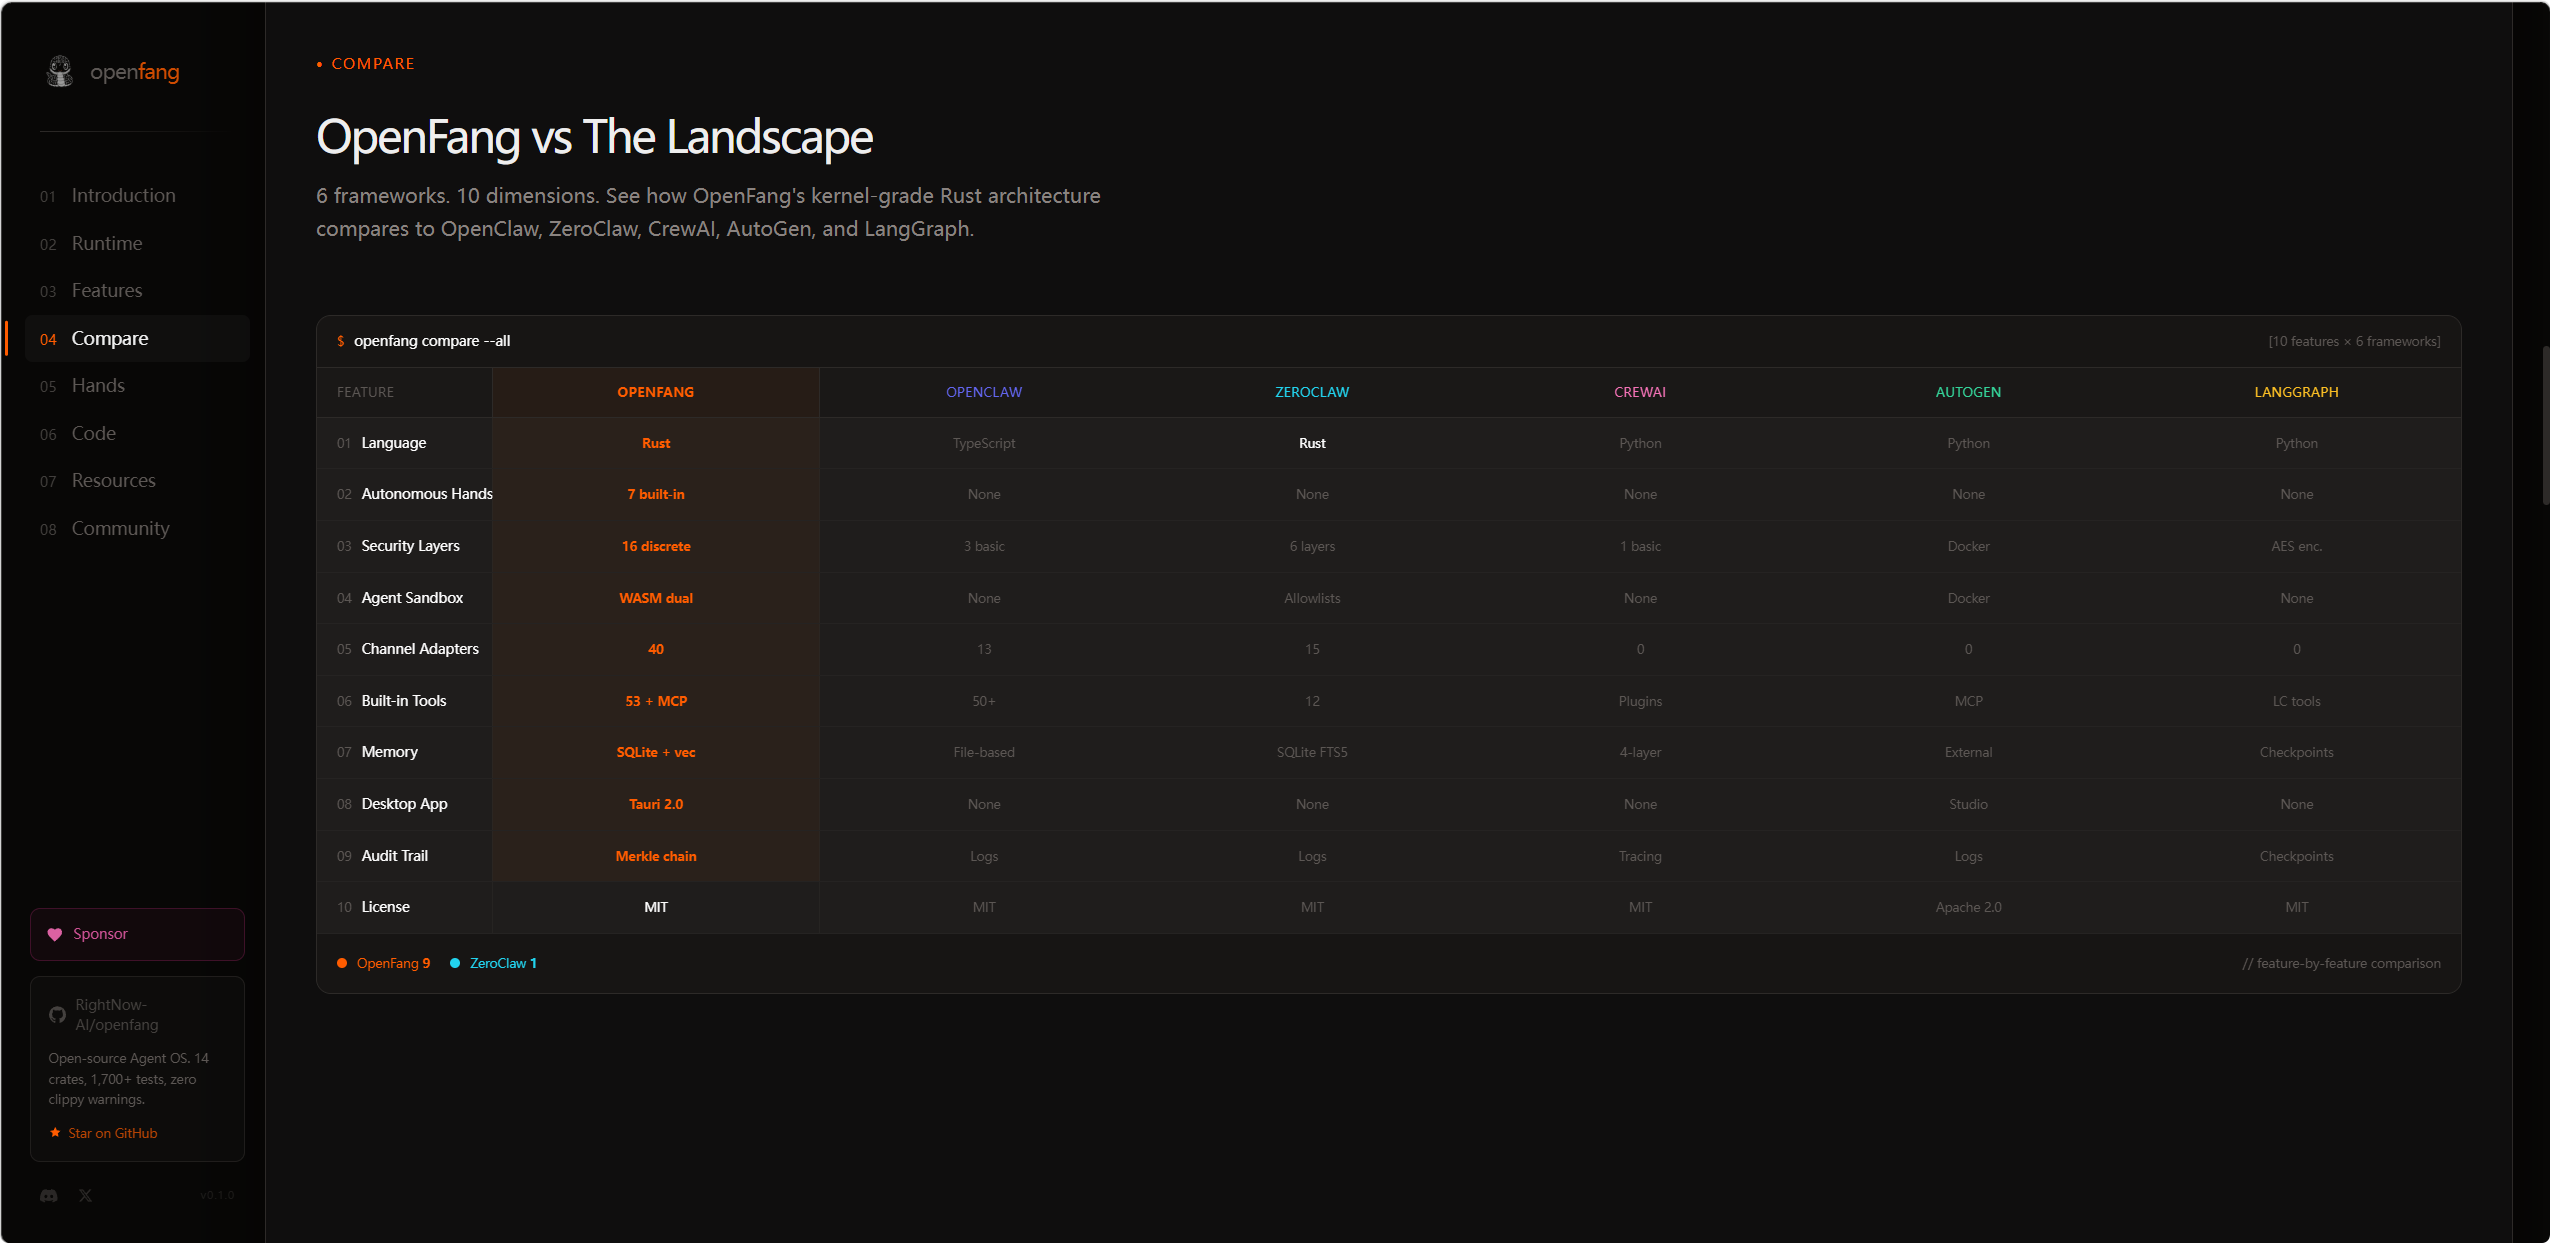Click the '6 layers' ZeroClaw cell

pos(1312,546)
